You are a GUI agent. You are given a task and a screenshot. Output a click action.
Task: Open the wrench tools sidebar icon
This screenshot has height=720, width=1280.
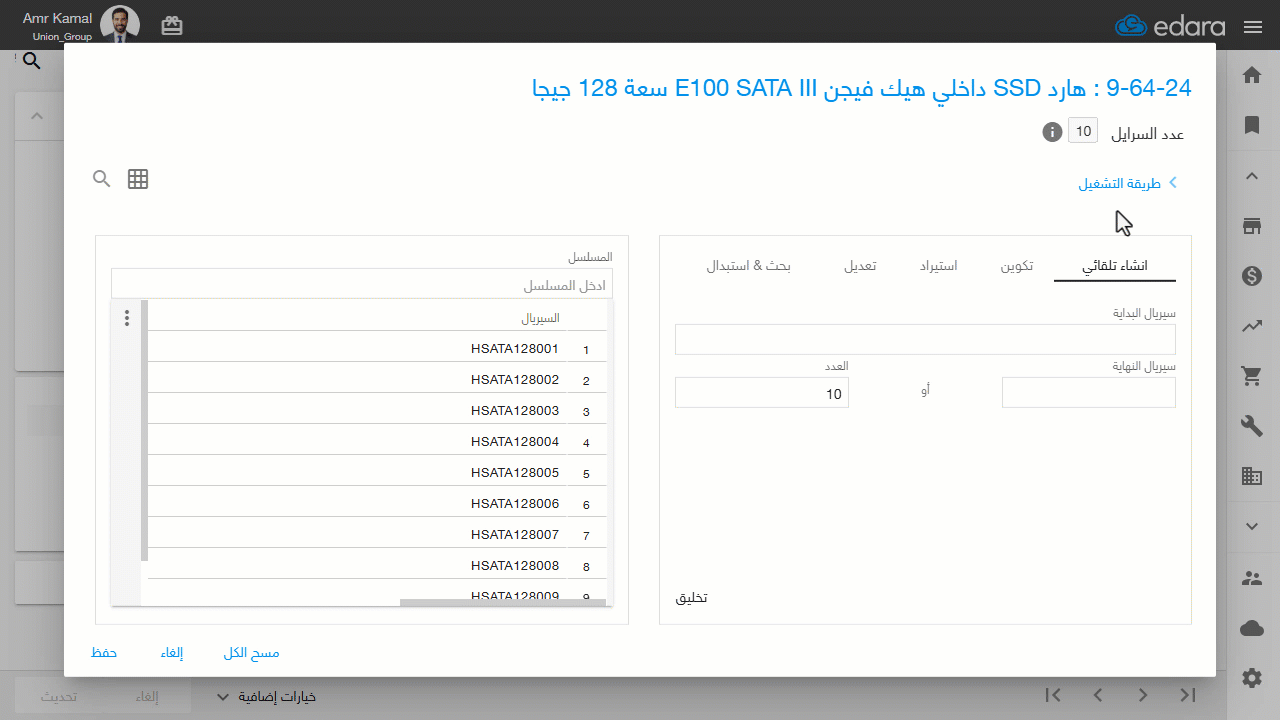coord(1251,426)
